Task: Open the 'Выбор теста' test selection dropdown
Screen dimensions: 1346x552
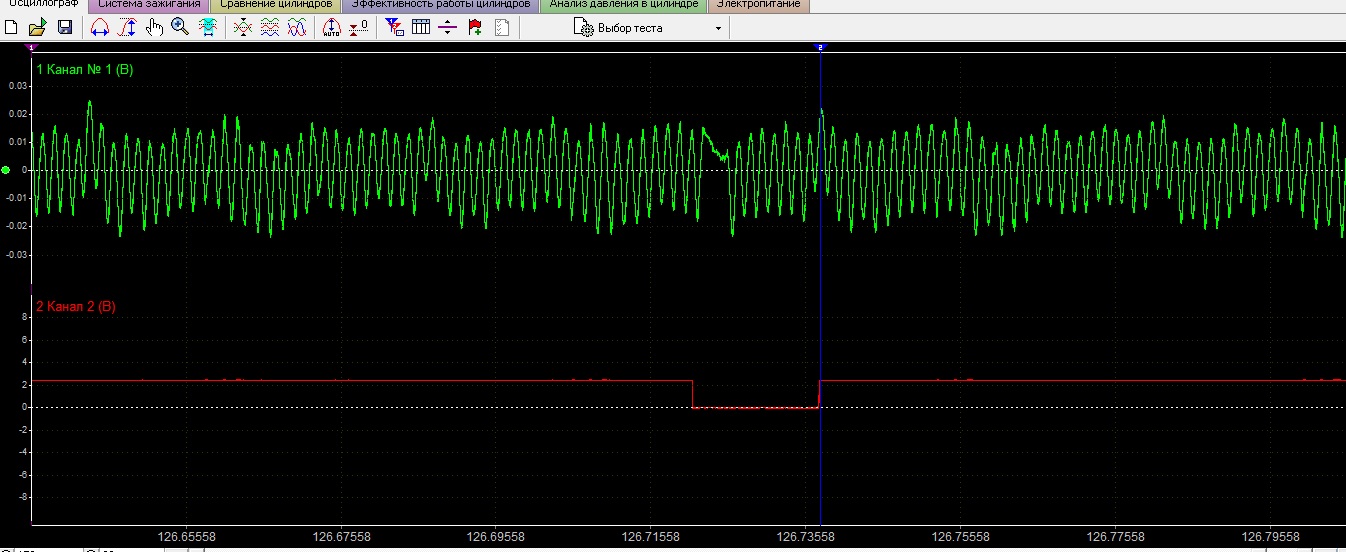Action: coord(648,28)
